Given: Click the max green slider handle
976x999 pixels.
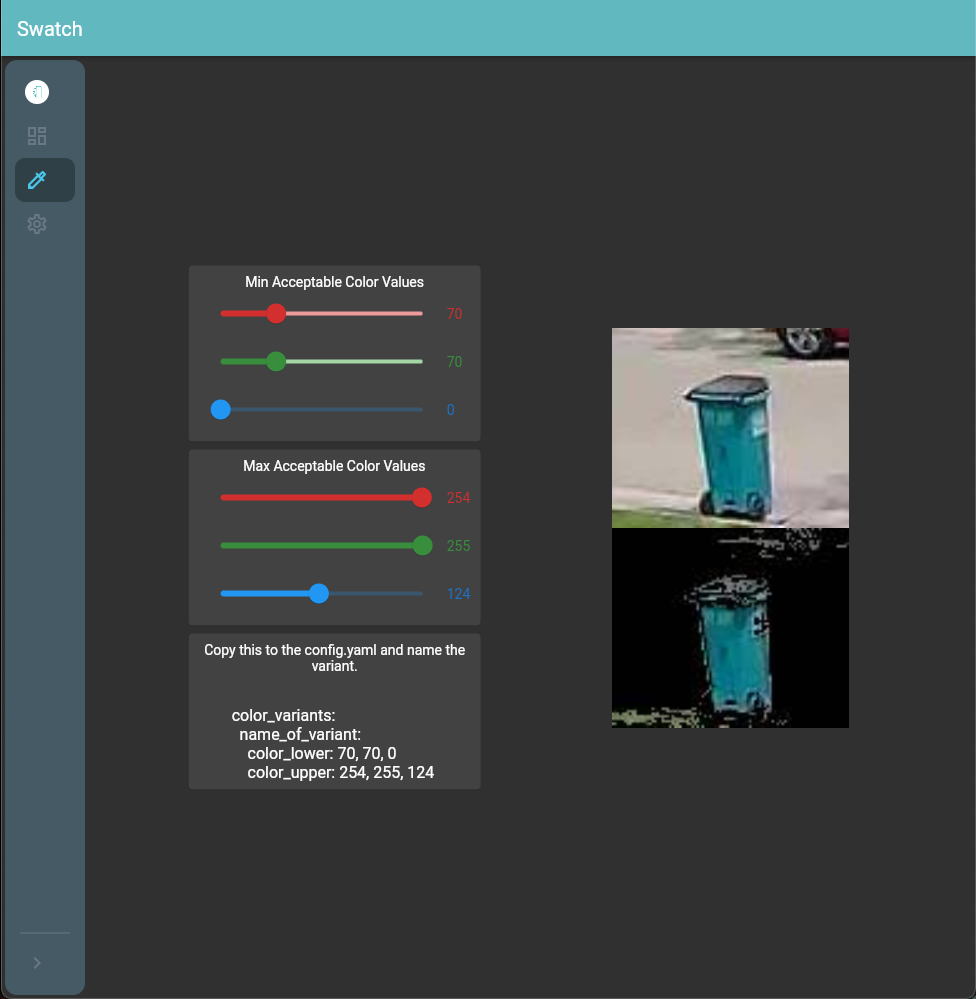Looking at the screenshot, I should point(423,546).
